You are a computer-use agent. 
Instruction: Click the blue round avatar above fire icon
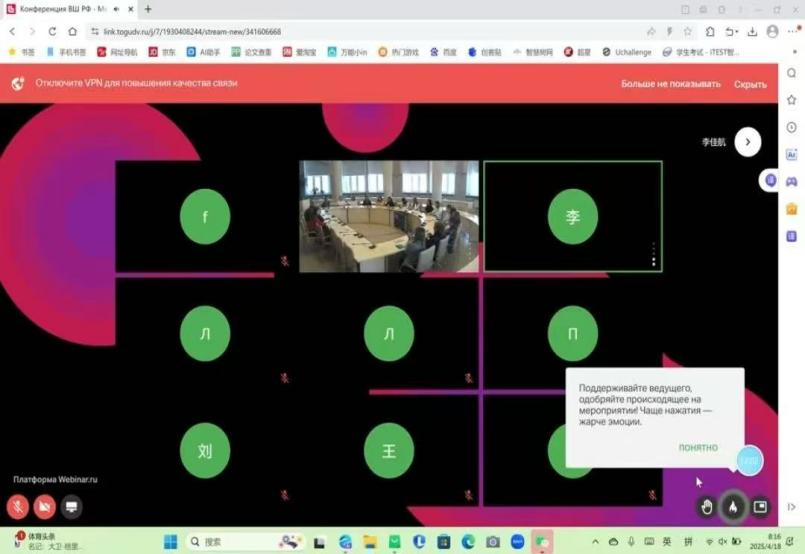point(750,460)
